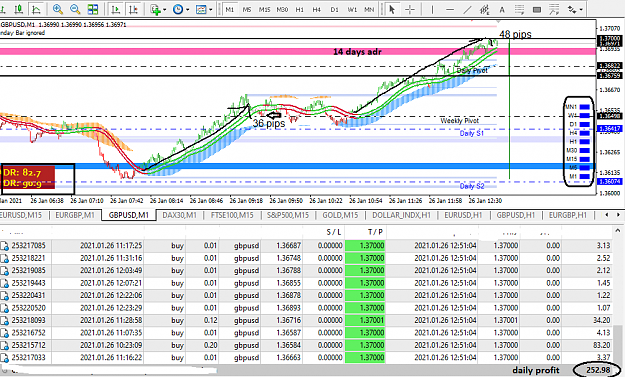Select the trendline drawing tool
This screenshot has width=625, height=377.
click(468, 9)
